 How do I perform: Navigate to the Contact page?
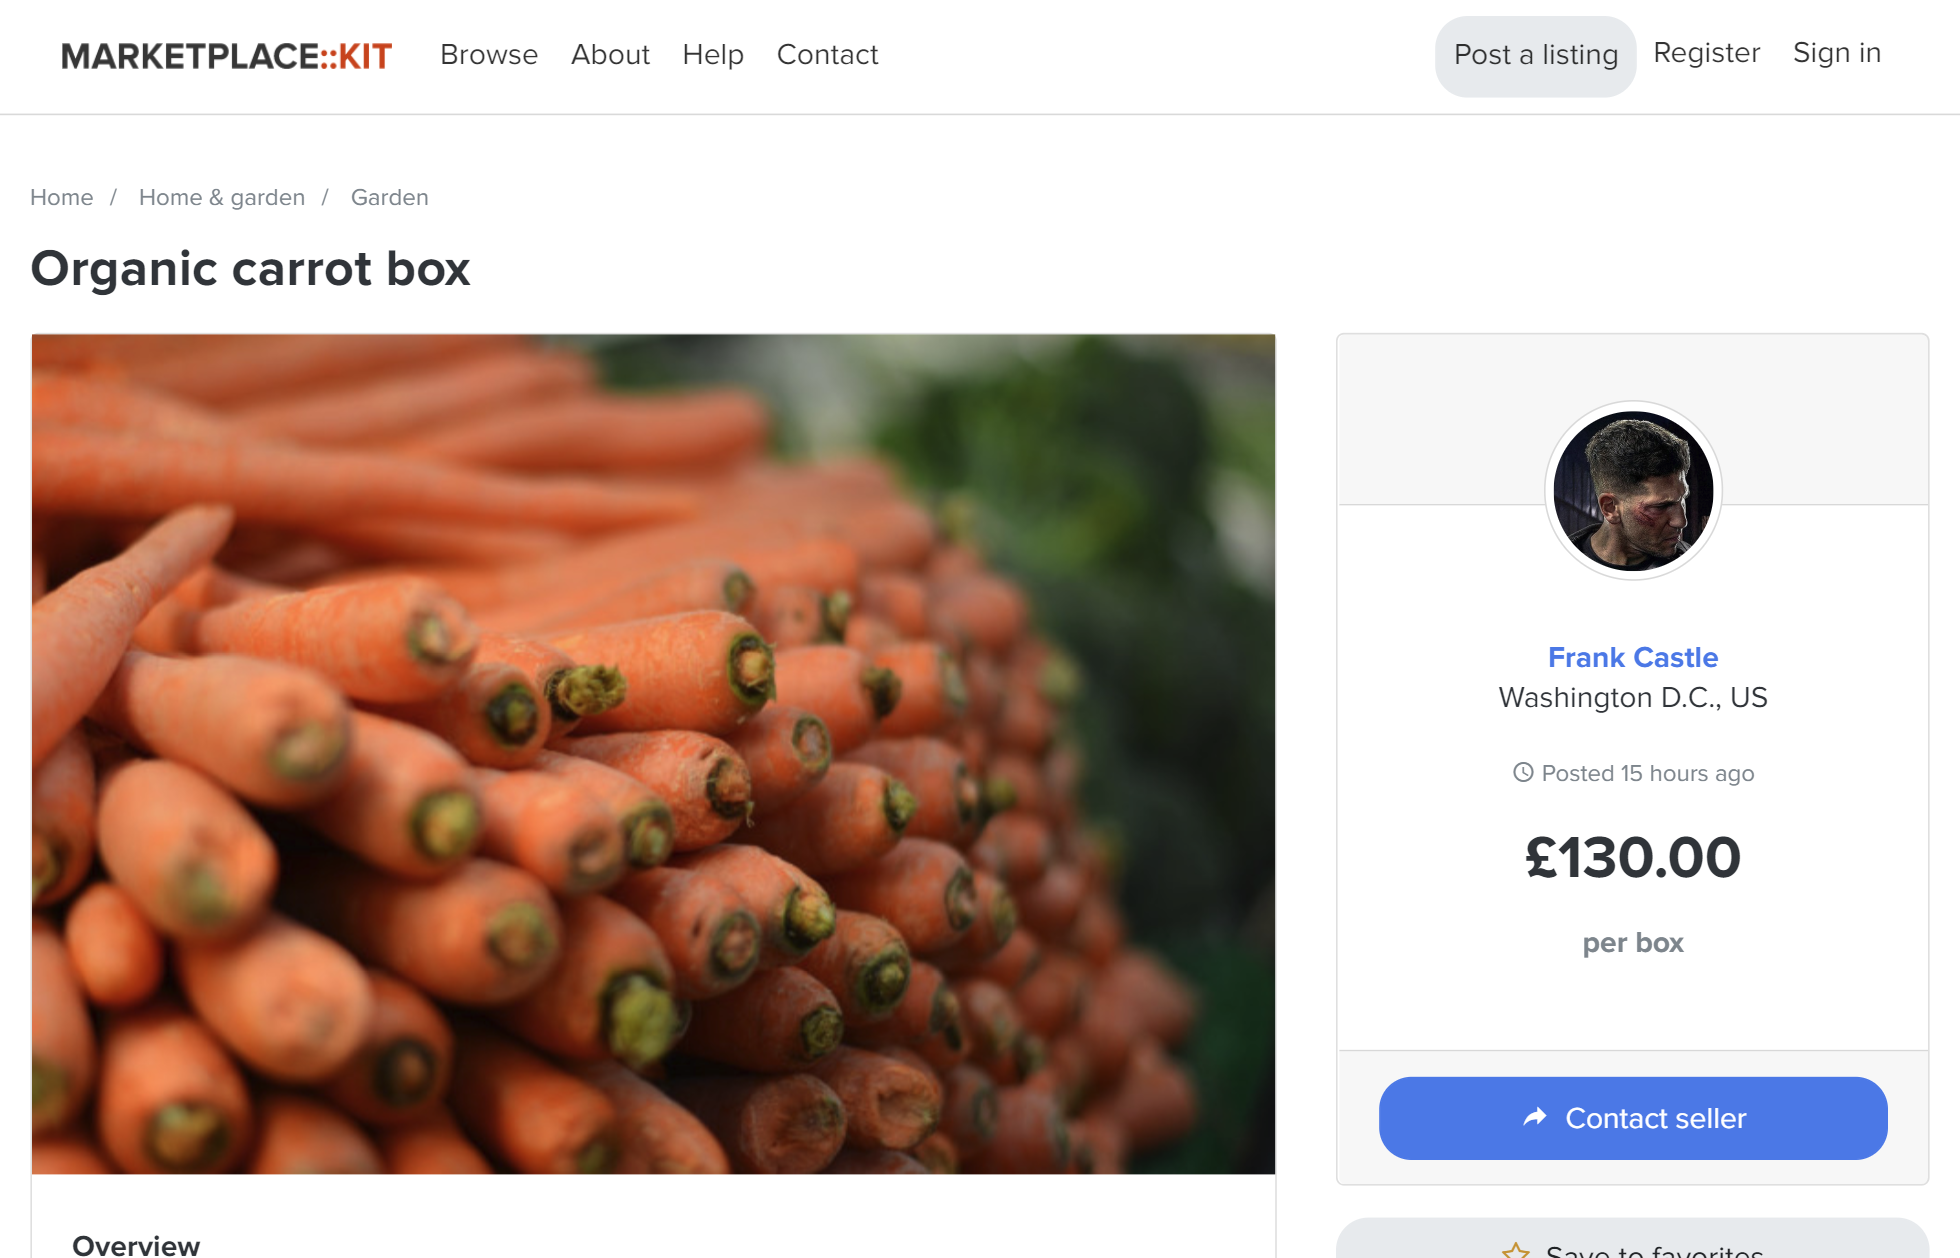point(827,54)
